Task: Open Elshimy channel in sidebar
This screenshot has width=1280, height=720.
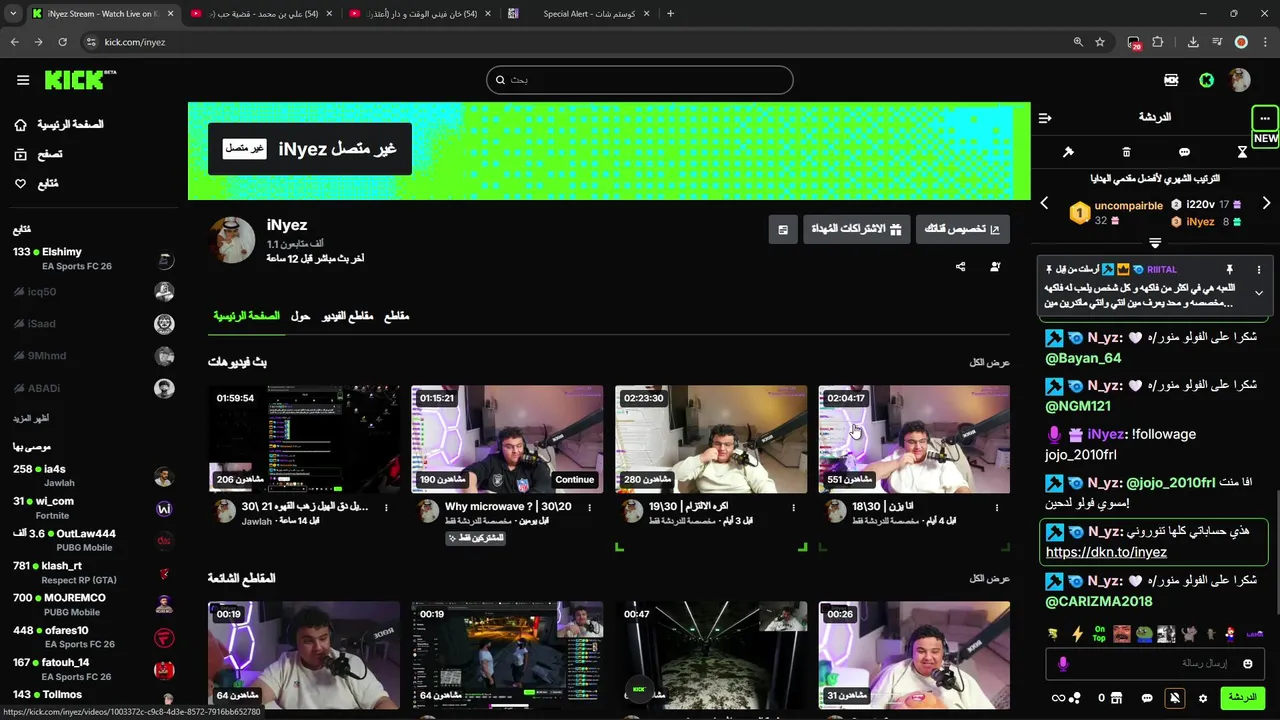Action: 93,259
